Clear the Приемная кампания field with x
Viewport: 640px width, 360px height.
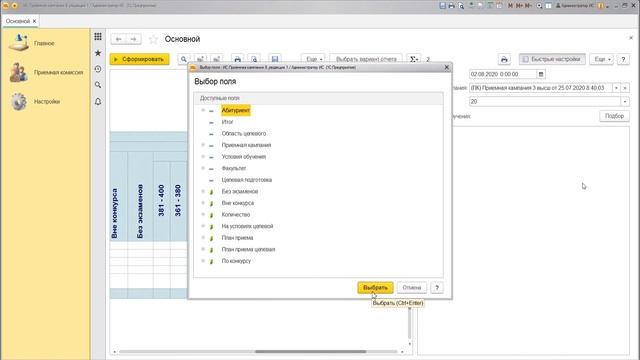(625, 88)
